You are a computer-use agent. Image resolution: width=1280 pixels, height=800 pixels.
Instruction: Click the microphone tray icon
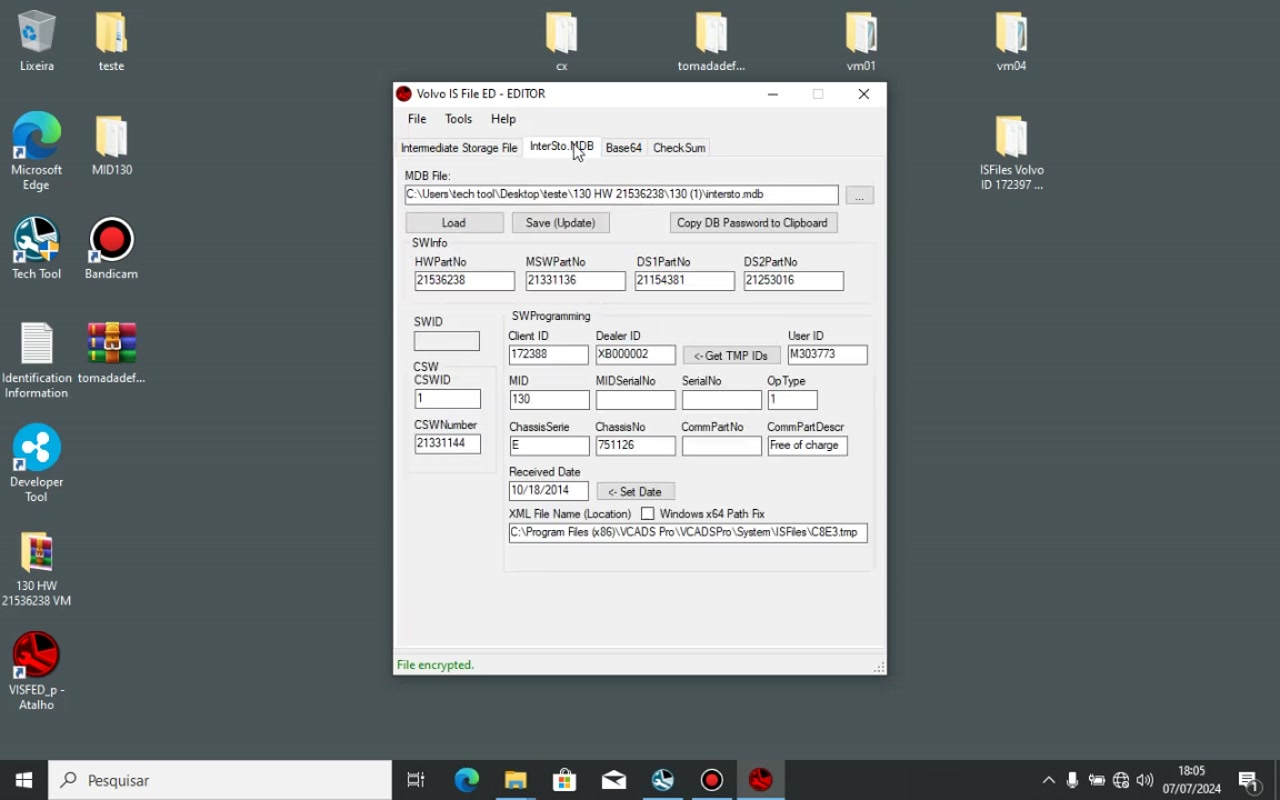click(1072, 780)
